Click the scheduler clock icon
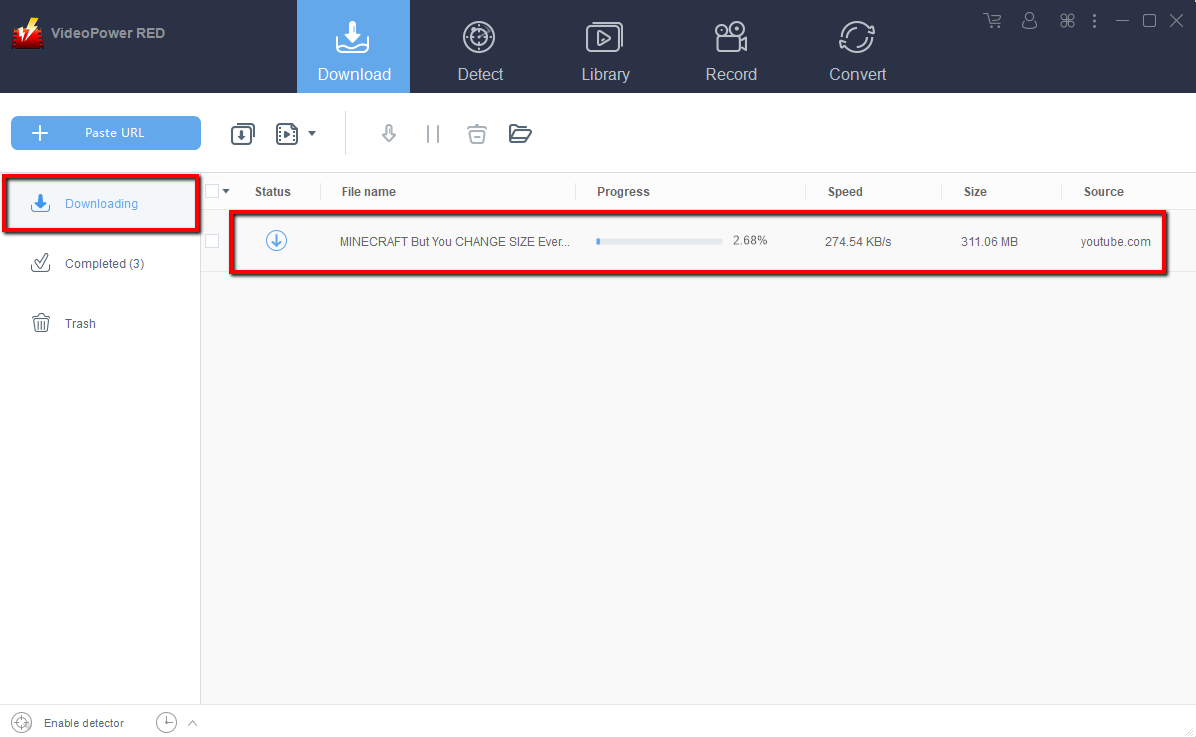The image size is (1196, 737). 166,723
